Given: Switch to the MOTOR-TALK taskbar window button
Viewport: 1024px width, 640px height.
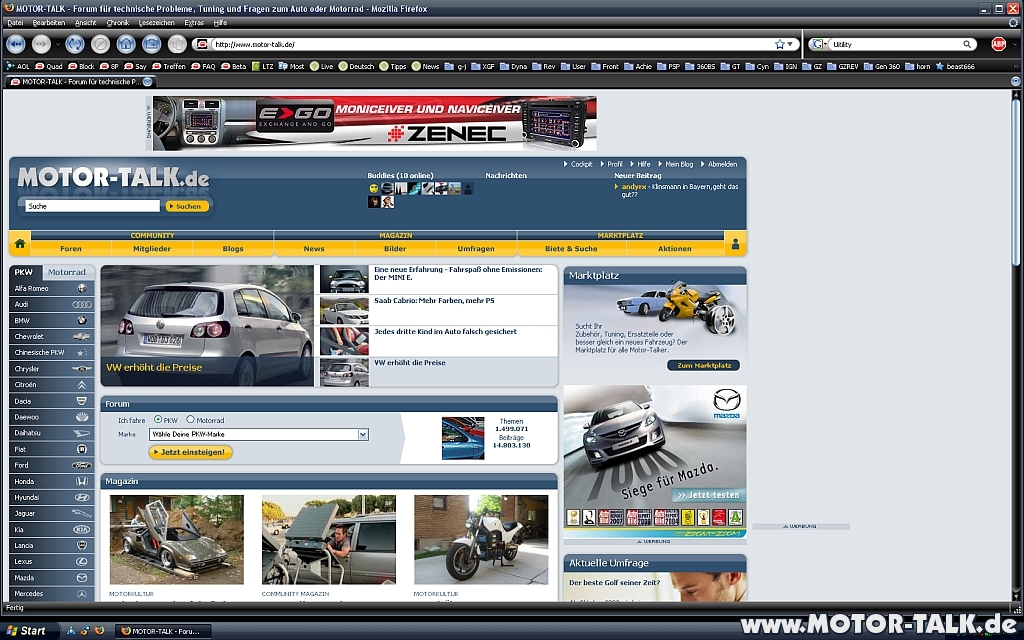Looking at the screenshot, I should click(x=165, y=631).
